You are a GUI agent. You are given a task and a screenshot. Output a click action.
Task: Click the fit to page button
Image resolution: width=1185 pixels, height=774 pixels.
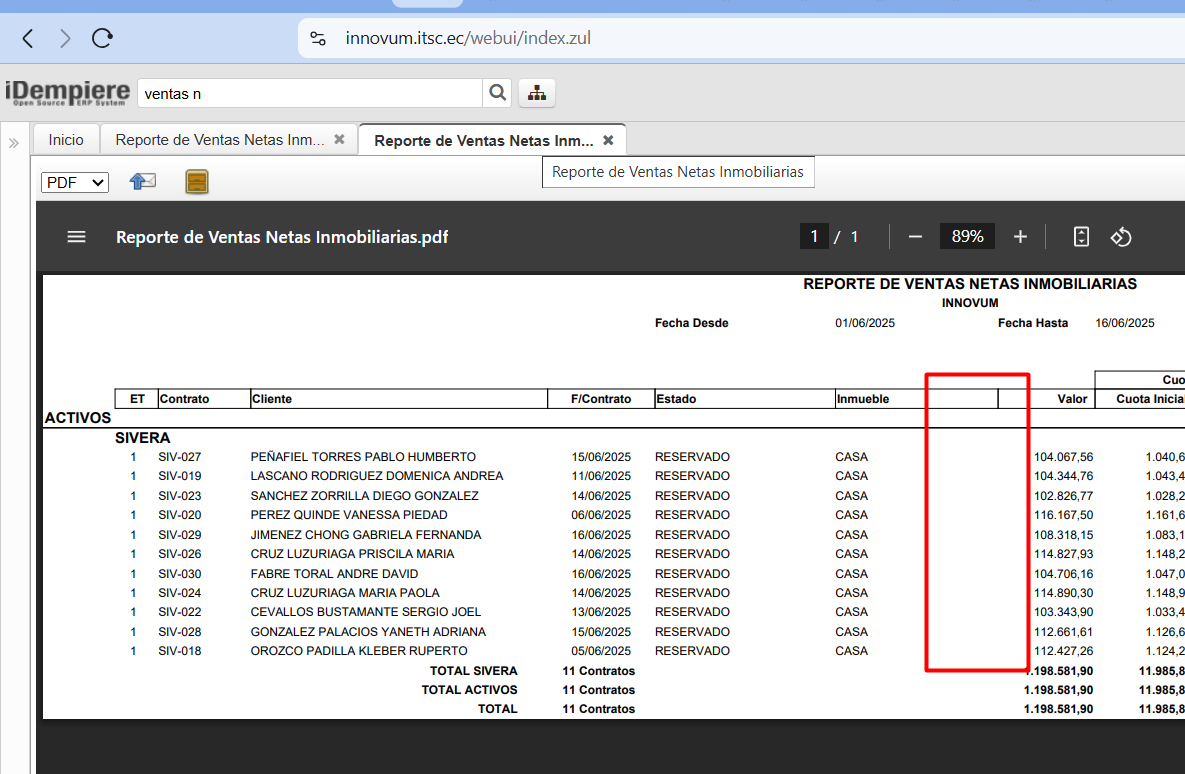(1081, 237)
